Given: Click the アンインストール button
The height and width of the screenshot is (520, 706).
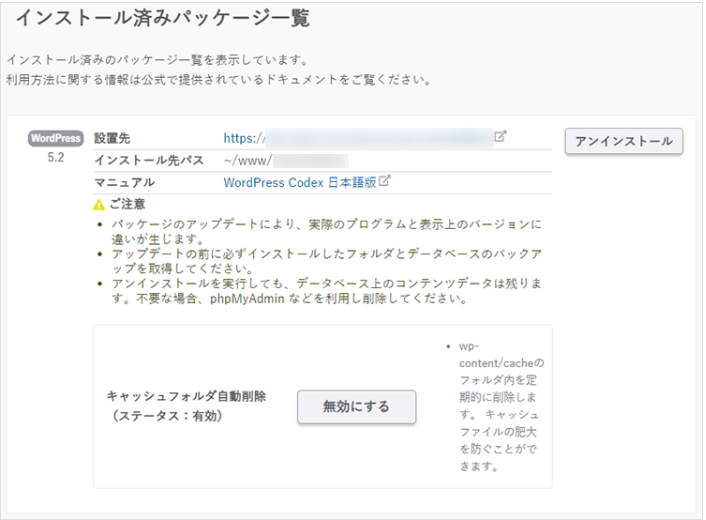Looking at the screenshot, I should click(624, 141).
